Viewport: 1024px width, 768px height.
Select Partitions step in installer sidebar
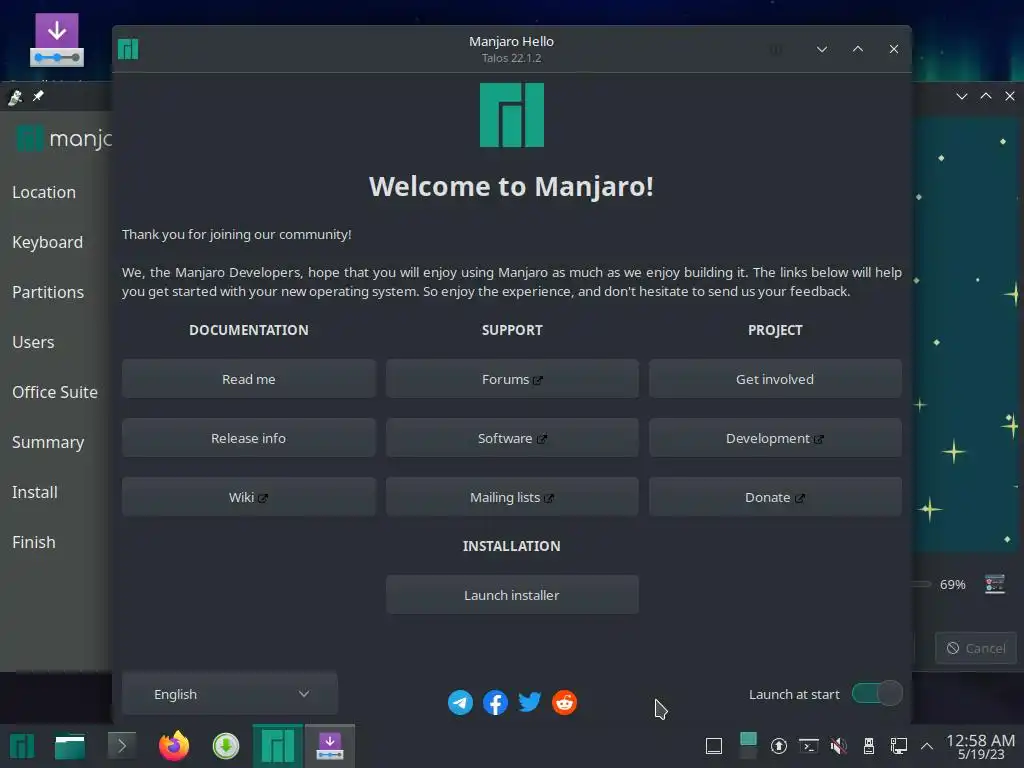coord(48,292)
